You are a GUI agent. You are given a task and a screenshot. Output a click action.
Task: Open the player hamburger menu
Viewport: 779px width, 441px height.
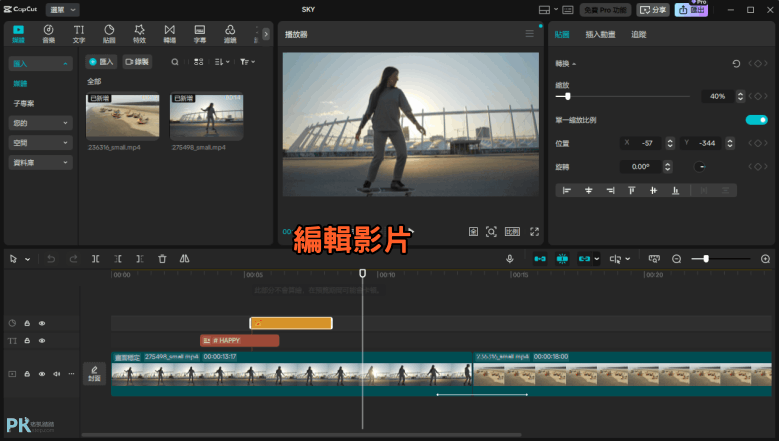coord(530,34)
